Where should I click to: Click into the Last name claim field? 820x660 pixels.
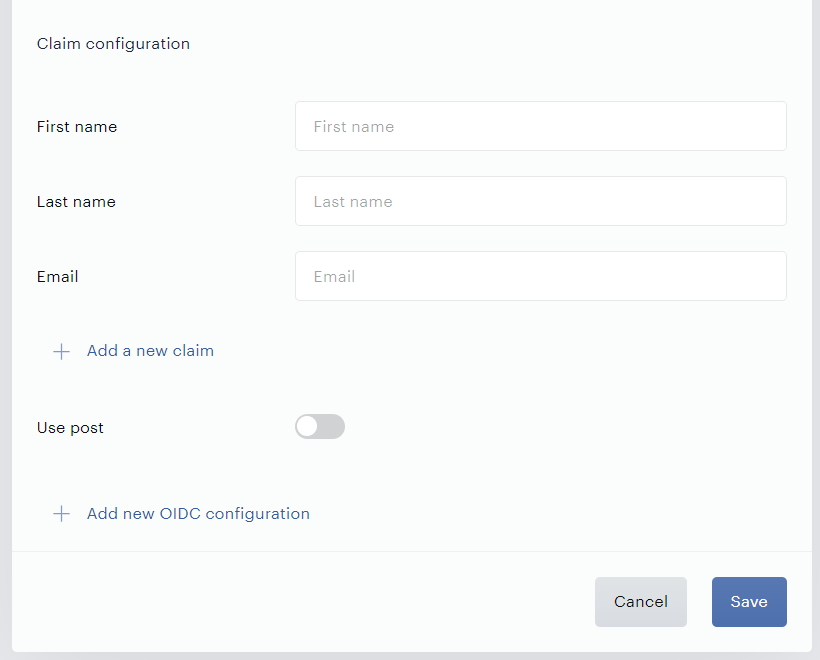[x=541, y=201]
